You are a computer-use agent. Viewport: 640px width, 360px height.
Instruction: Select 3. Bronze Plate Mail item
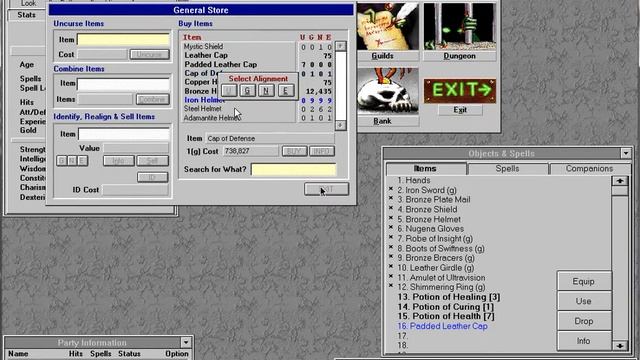(x=433, y=200)
